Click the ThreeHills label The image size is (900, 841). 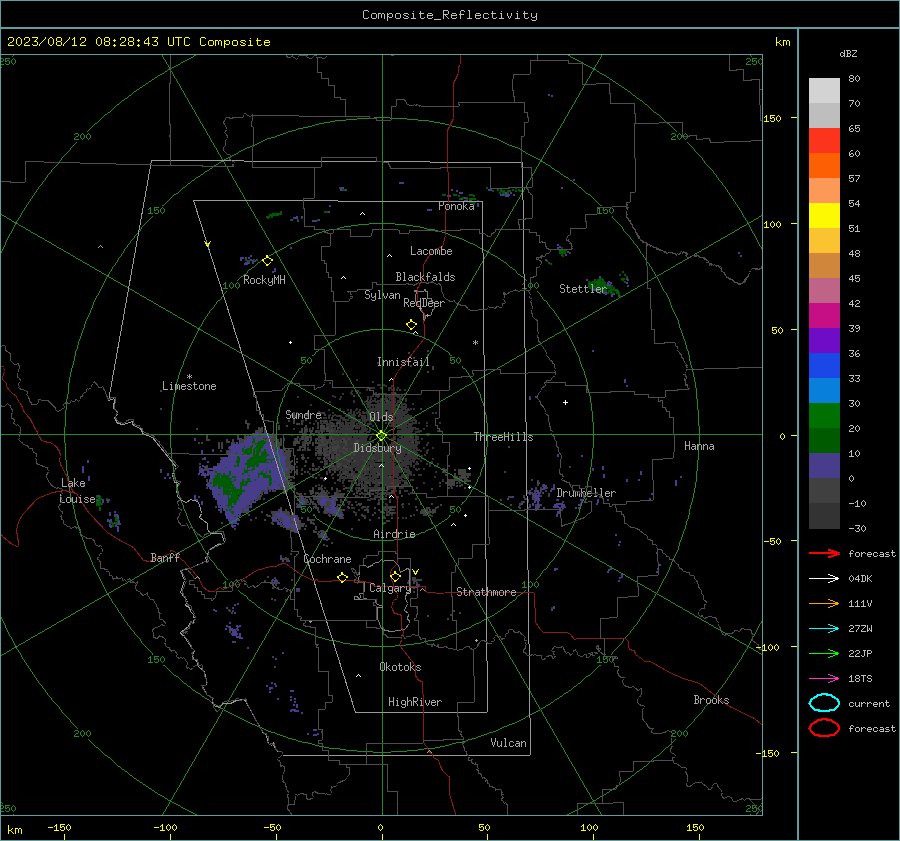point(503,437)
